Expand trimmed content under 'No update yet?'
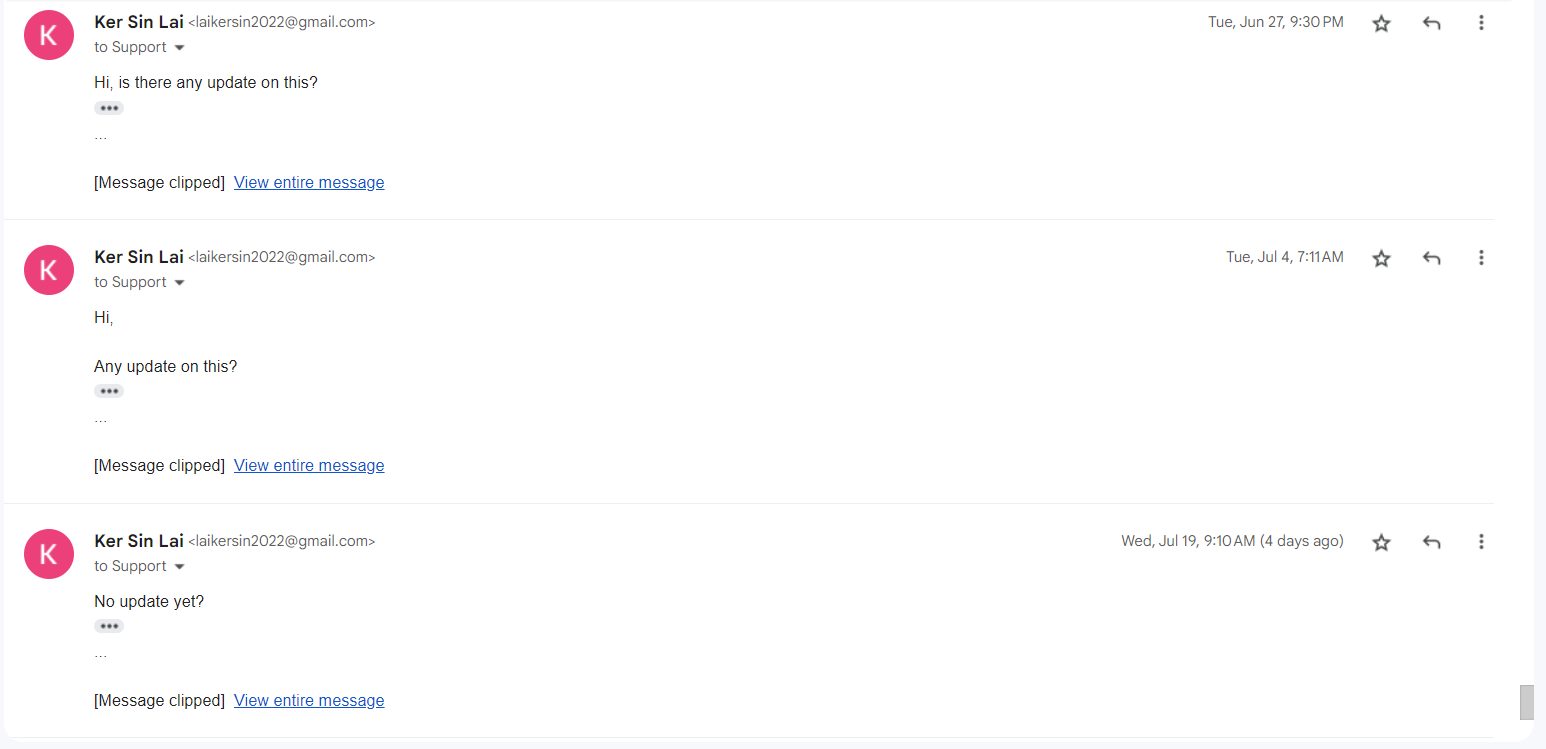1546x749 pixels. click(x=109, y=626)
